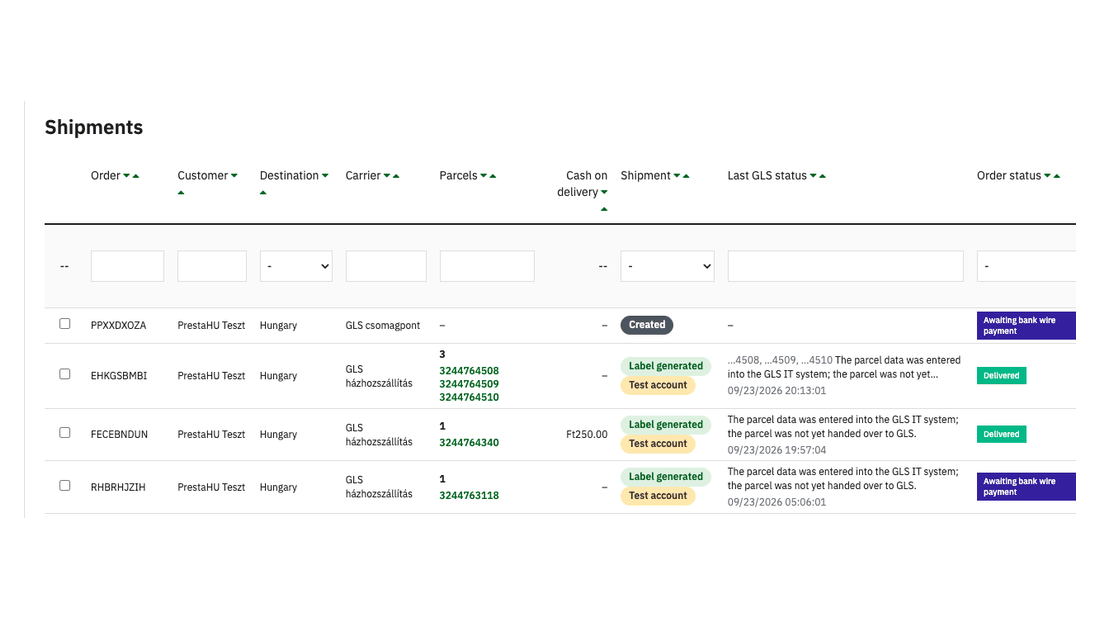
Task: Open parcel number 3244764340
Action: pos(469,443)
